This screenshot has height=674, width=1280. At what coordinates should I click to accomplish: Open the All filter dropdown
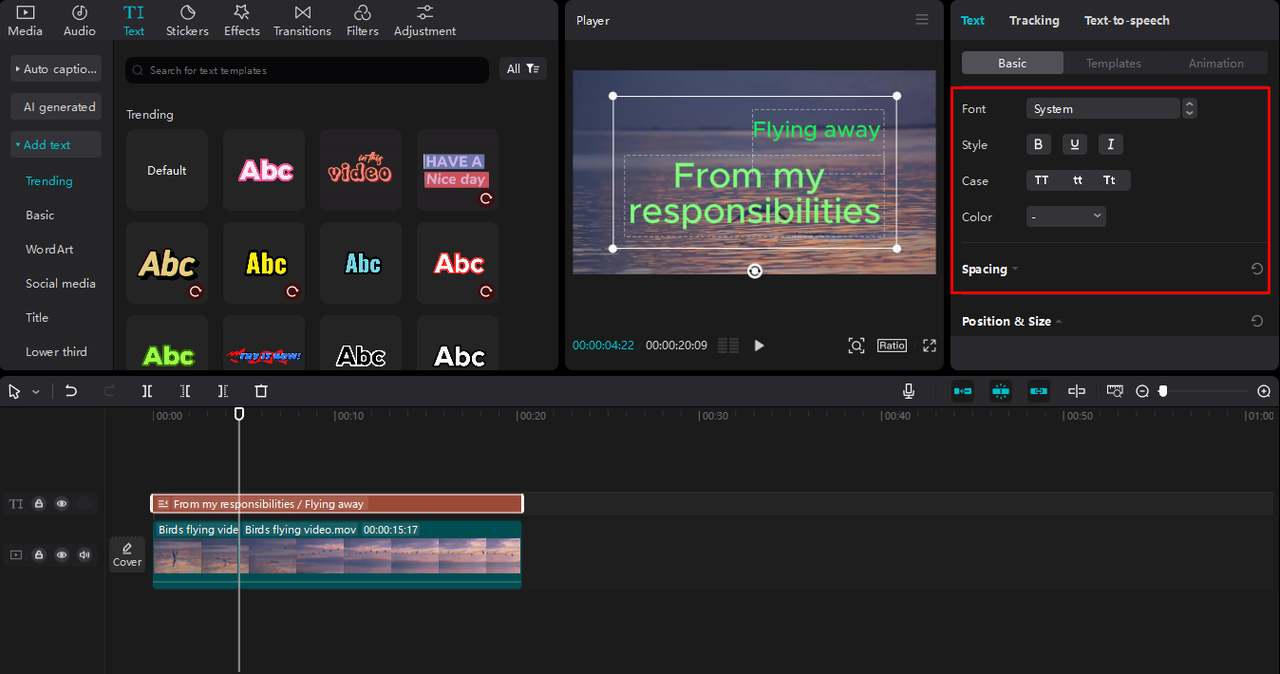click(x=523, y=69)
